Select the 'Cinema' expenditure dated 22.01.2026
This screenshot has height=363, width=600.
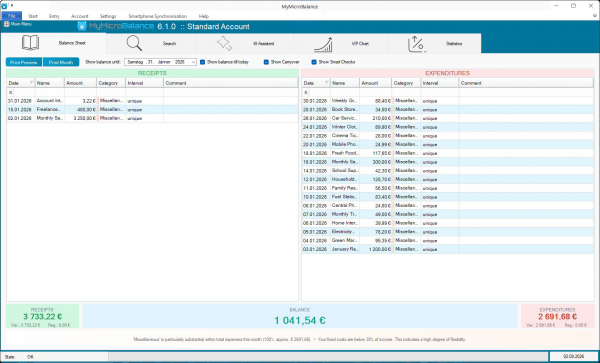[448, 135]
